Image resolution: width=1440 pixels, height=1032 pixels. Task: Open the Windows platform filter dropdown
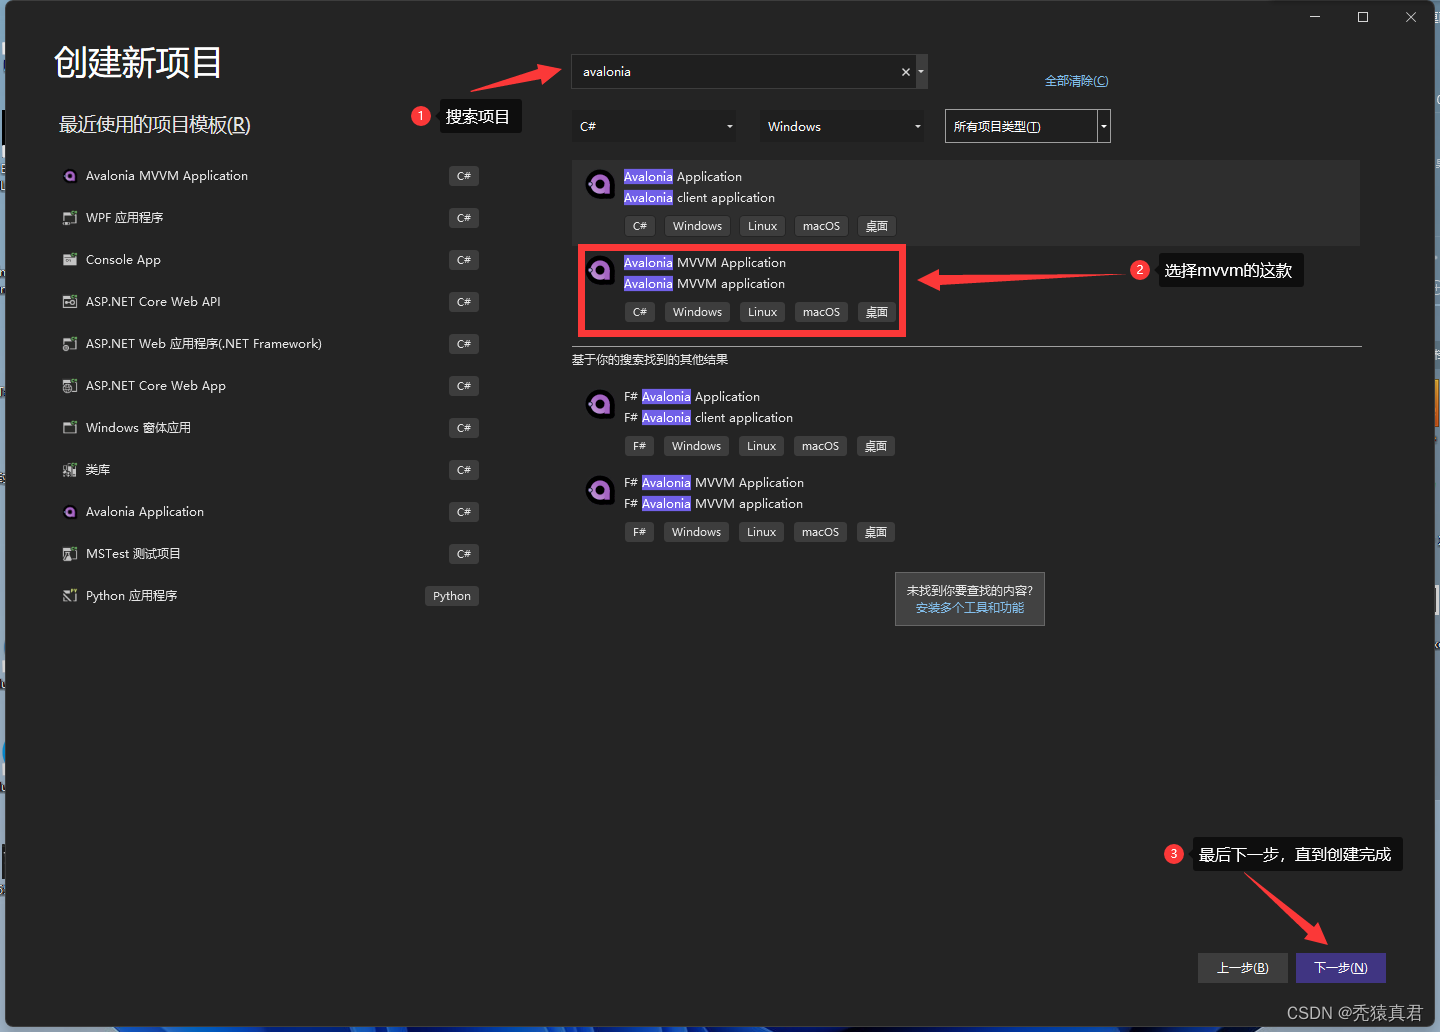(x=843, y=126)
